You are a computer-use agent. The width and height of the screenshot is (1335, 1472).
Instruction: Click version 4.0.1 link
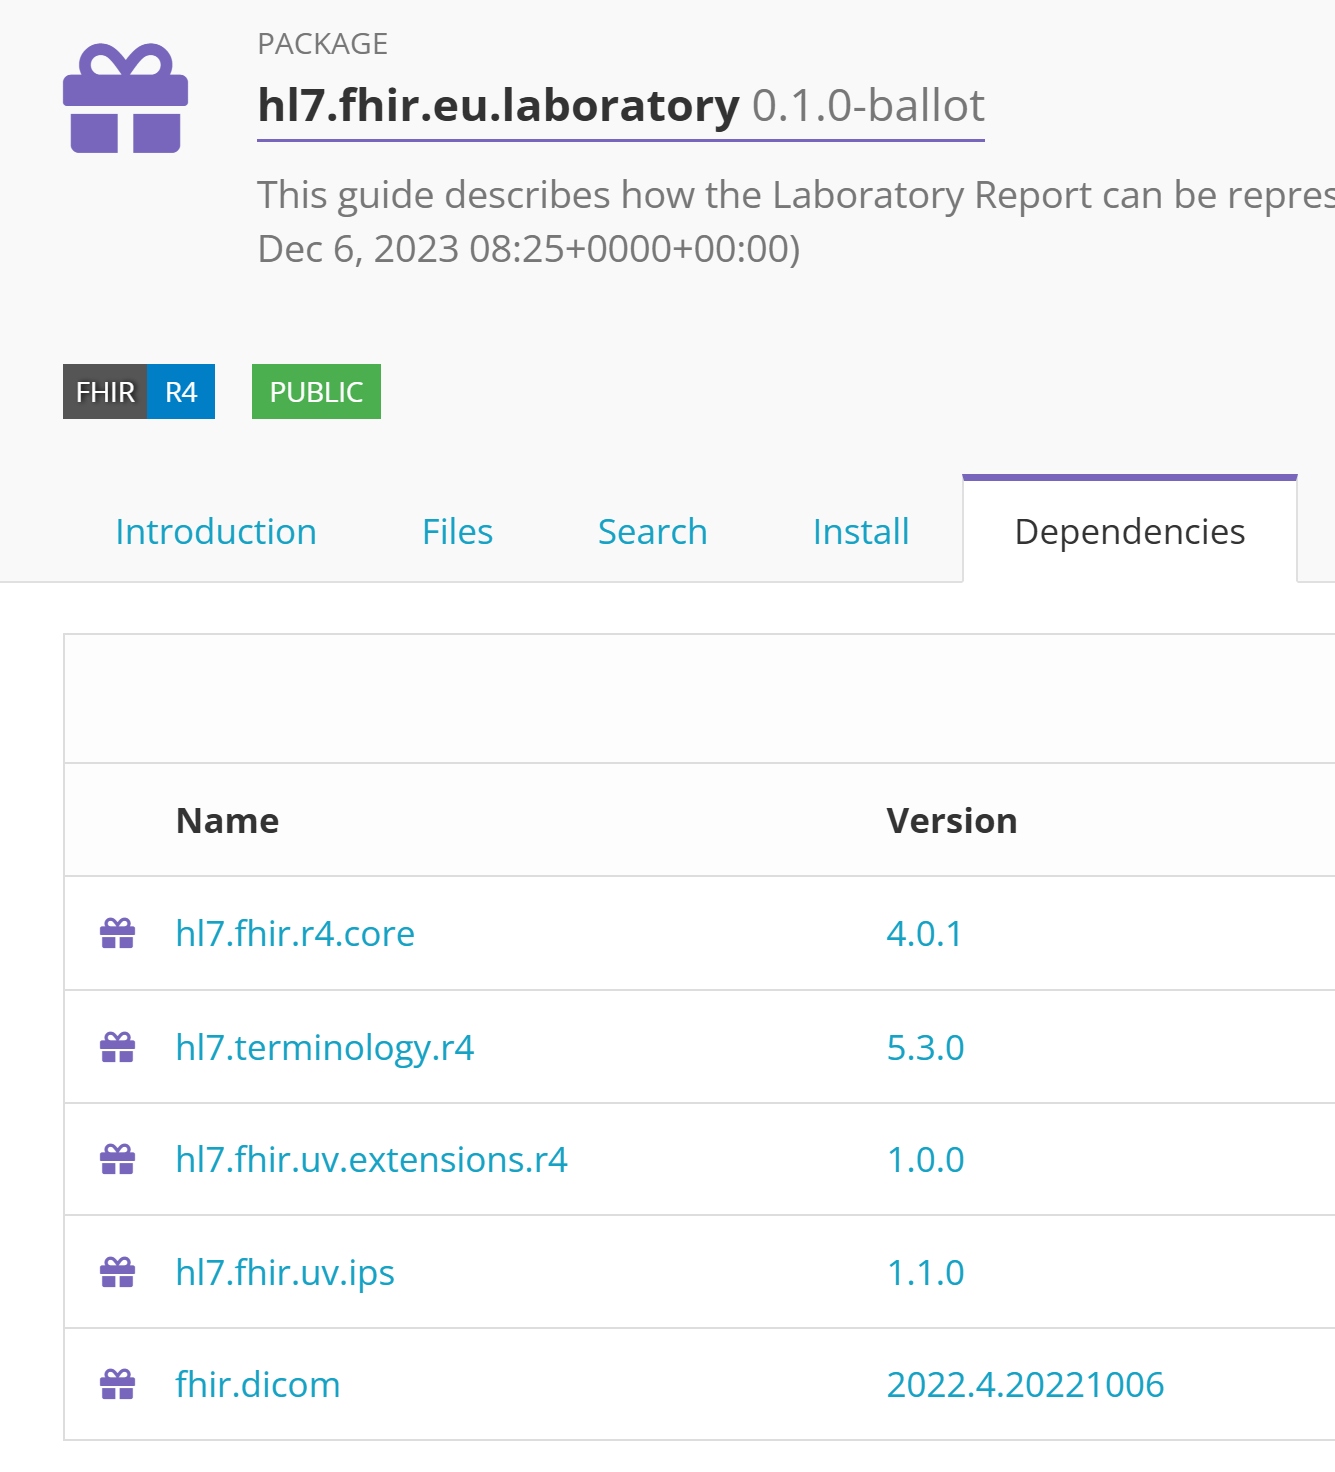click(x=924, y=934)
